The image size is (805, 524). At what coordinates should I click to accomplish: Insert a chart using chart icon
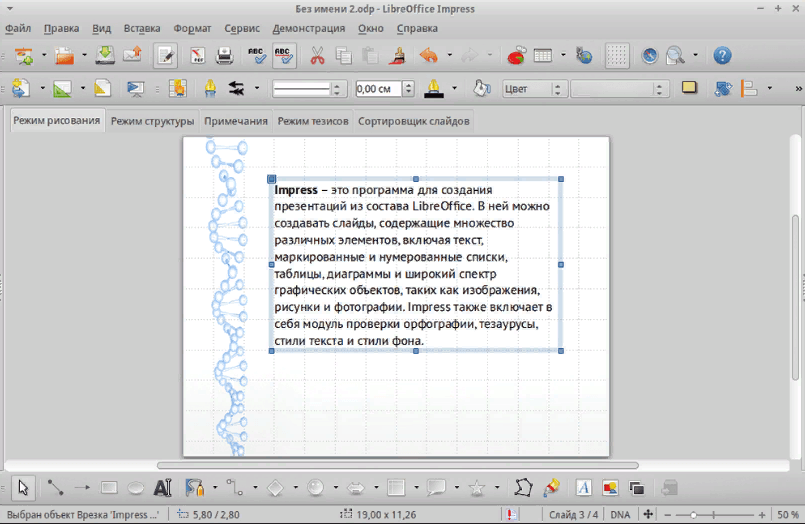tap(516, 55)
